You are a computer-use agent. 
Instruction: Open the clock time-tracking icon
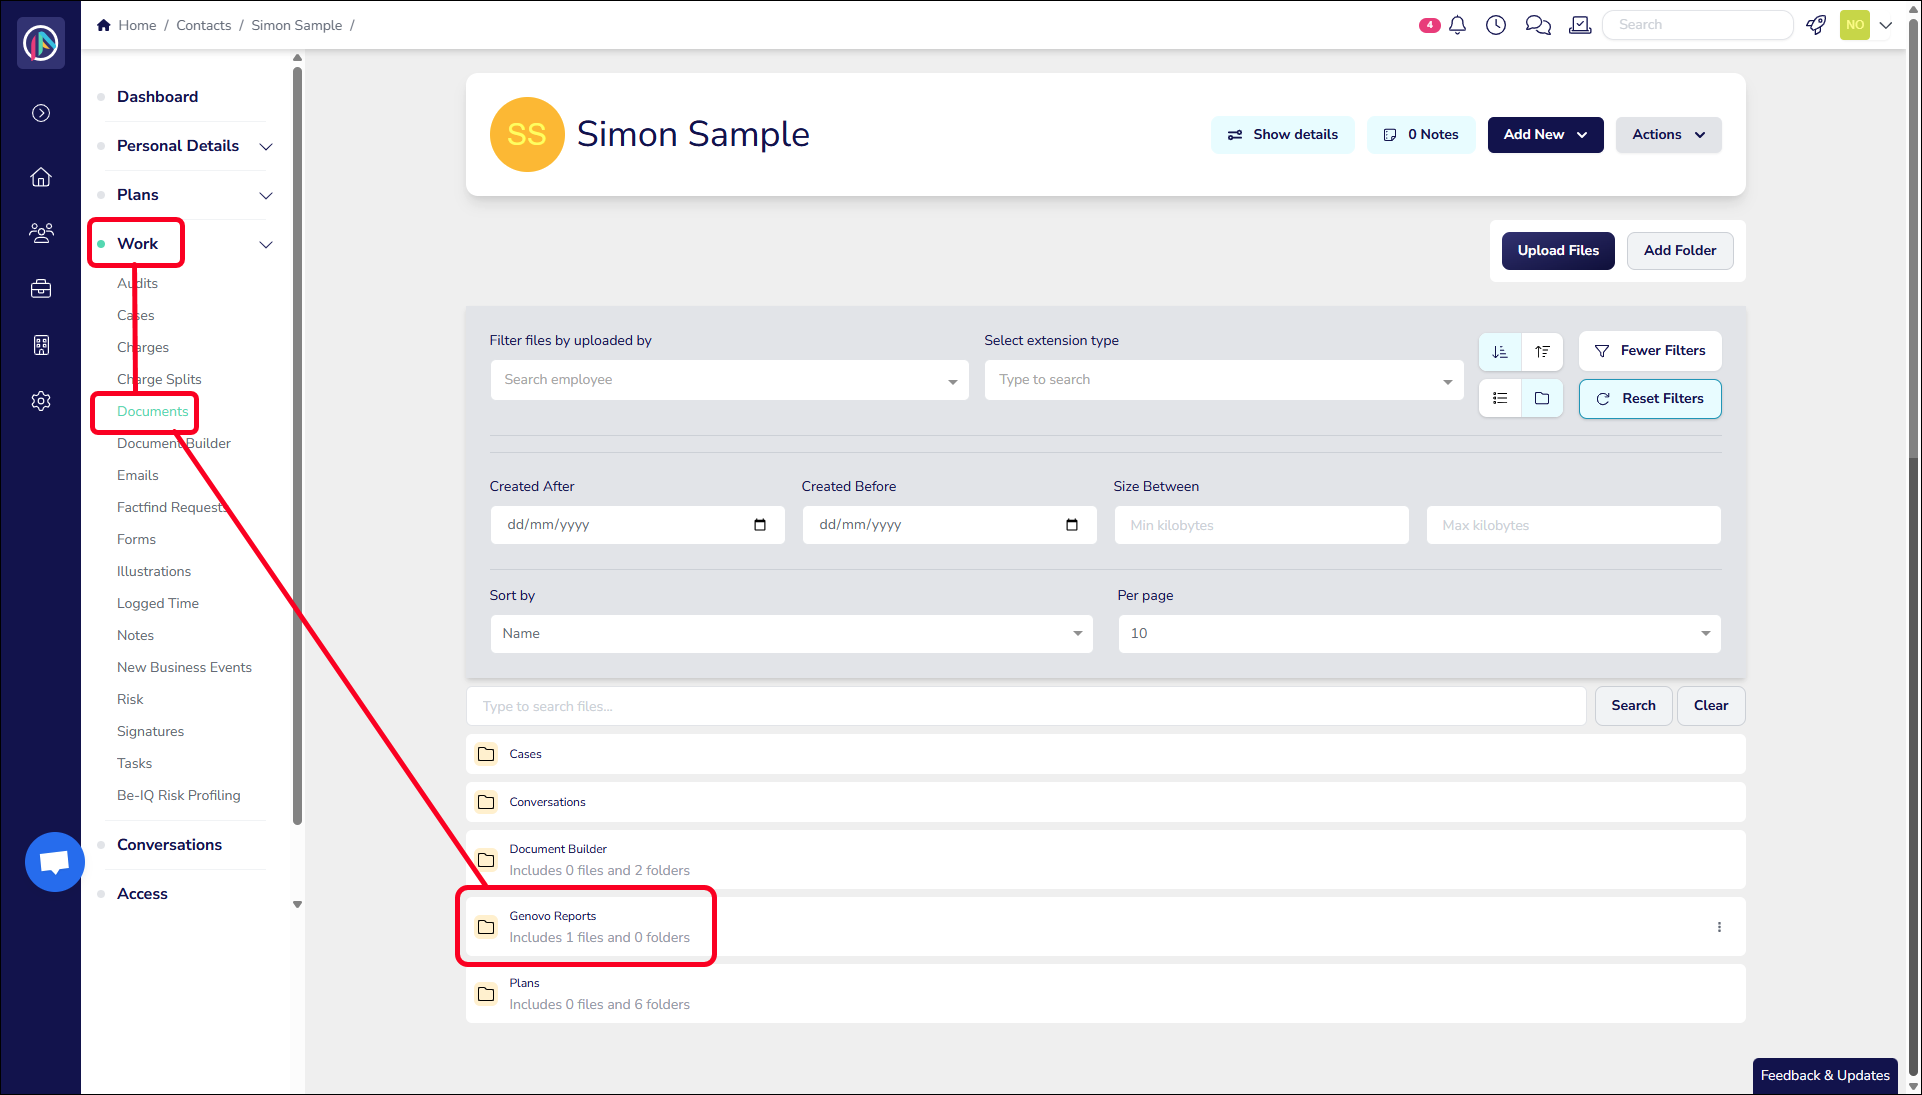coord(1496,25)
